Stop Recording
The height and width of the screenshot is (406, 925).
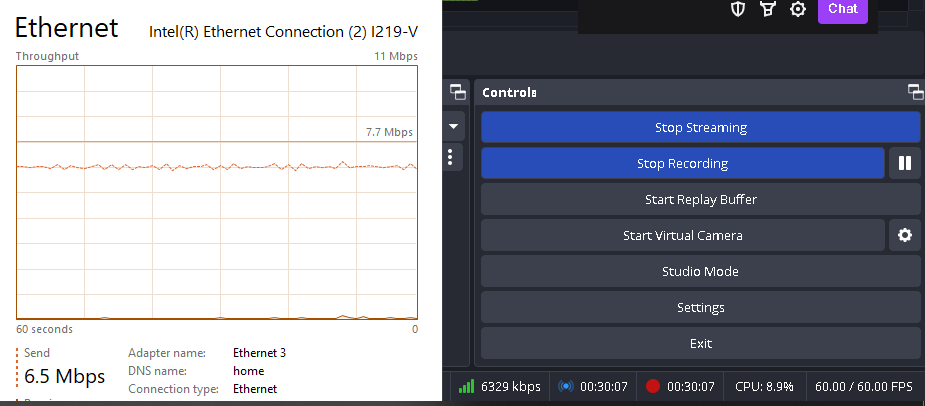pyautogui.click(x=683, y=163)
